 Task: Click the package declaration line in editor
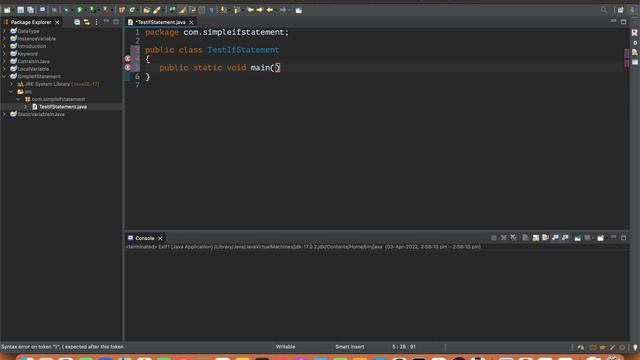[x=217, y=32]
